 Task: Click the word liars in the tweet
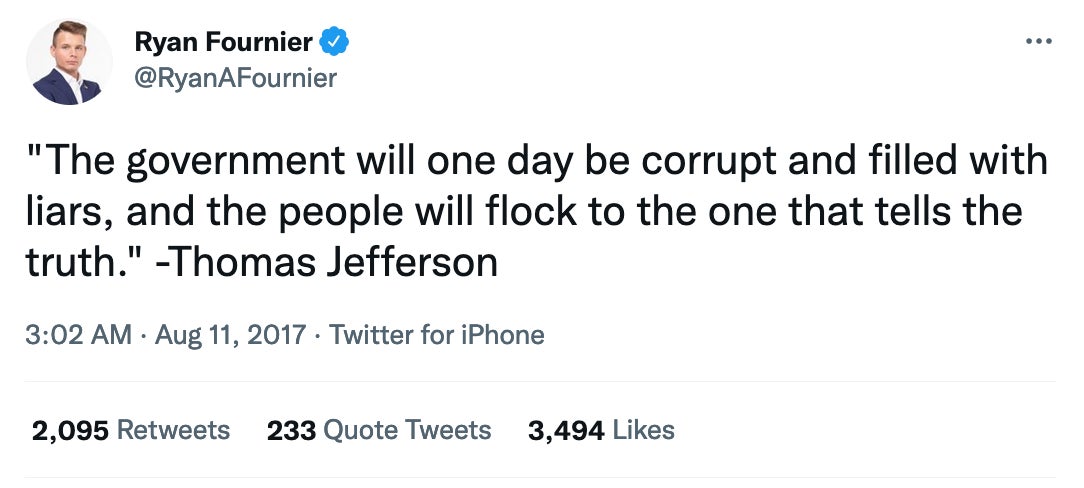(x=68, y=211)
